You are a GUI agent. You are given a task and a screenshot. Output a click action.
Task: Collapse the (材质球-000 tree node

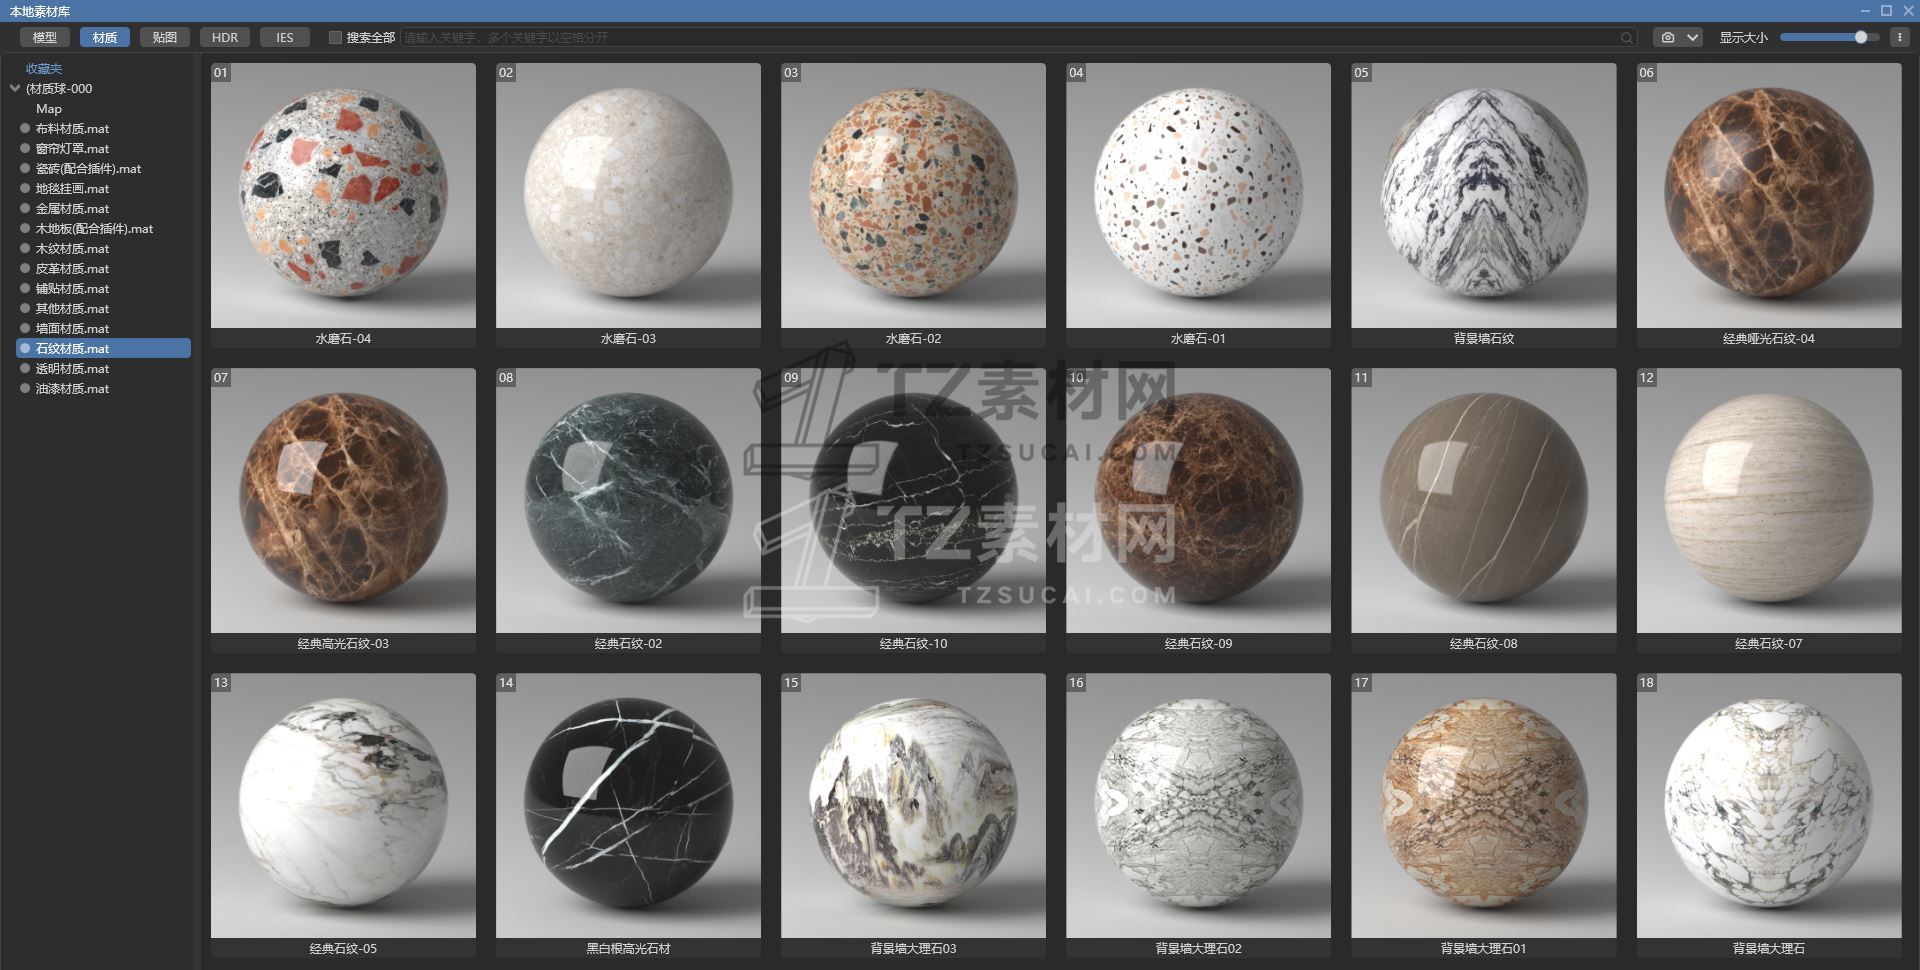pyautogui.click(x=15, y=88)
